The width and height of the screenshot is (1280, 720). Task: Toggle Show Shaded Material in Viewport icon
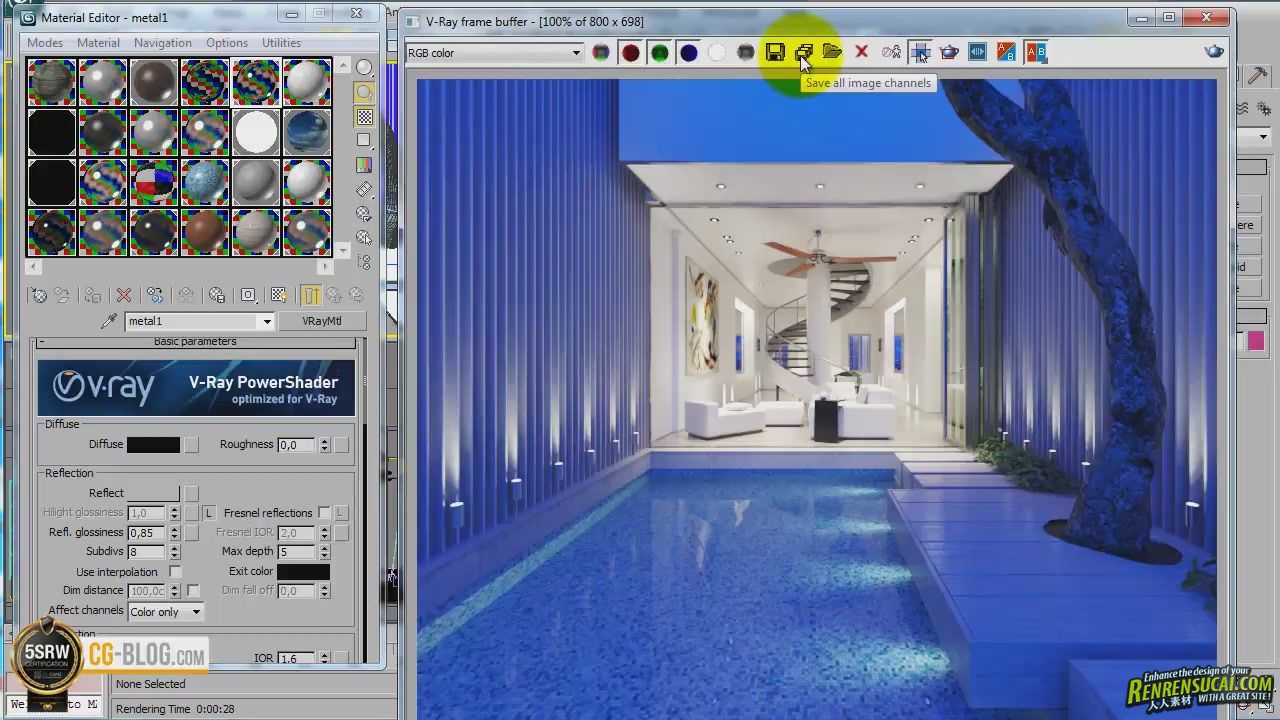pos(279,295)
